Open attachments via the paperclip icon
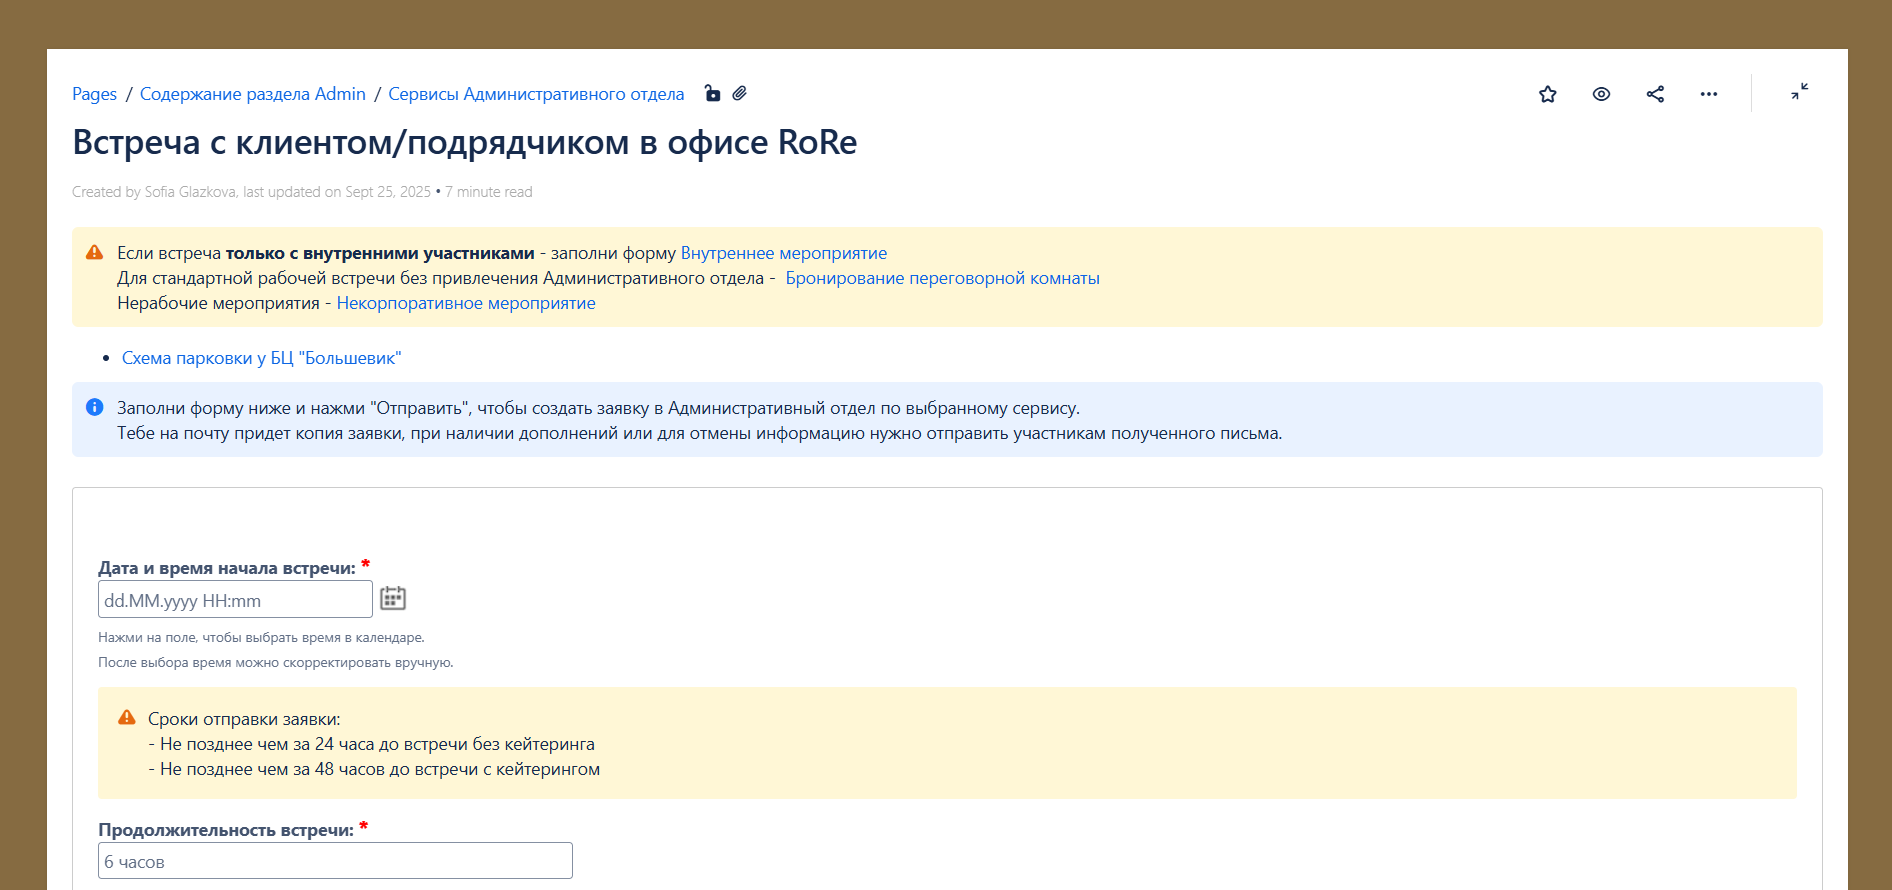The width and height of the screenshot is (1892, 890). tap(740, 93)
